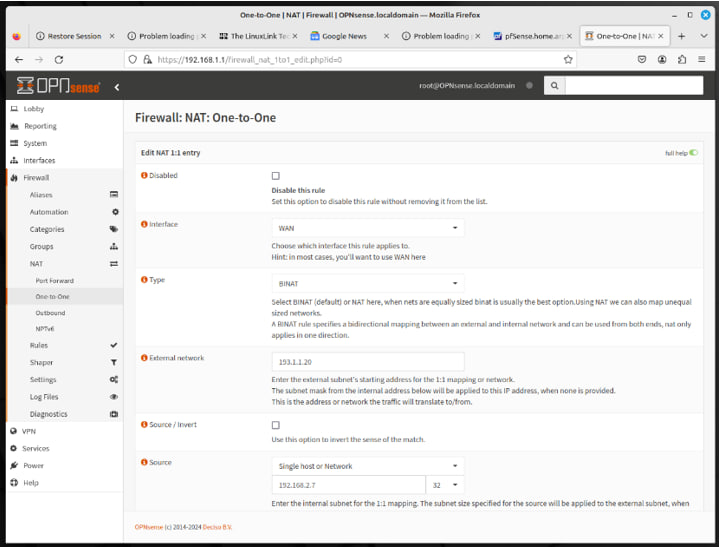Focus the OPNsense search box
Viewport: 719px width, 547px height.
[x=634, y=86]
